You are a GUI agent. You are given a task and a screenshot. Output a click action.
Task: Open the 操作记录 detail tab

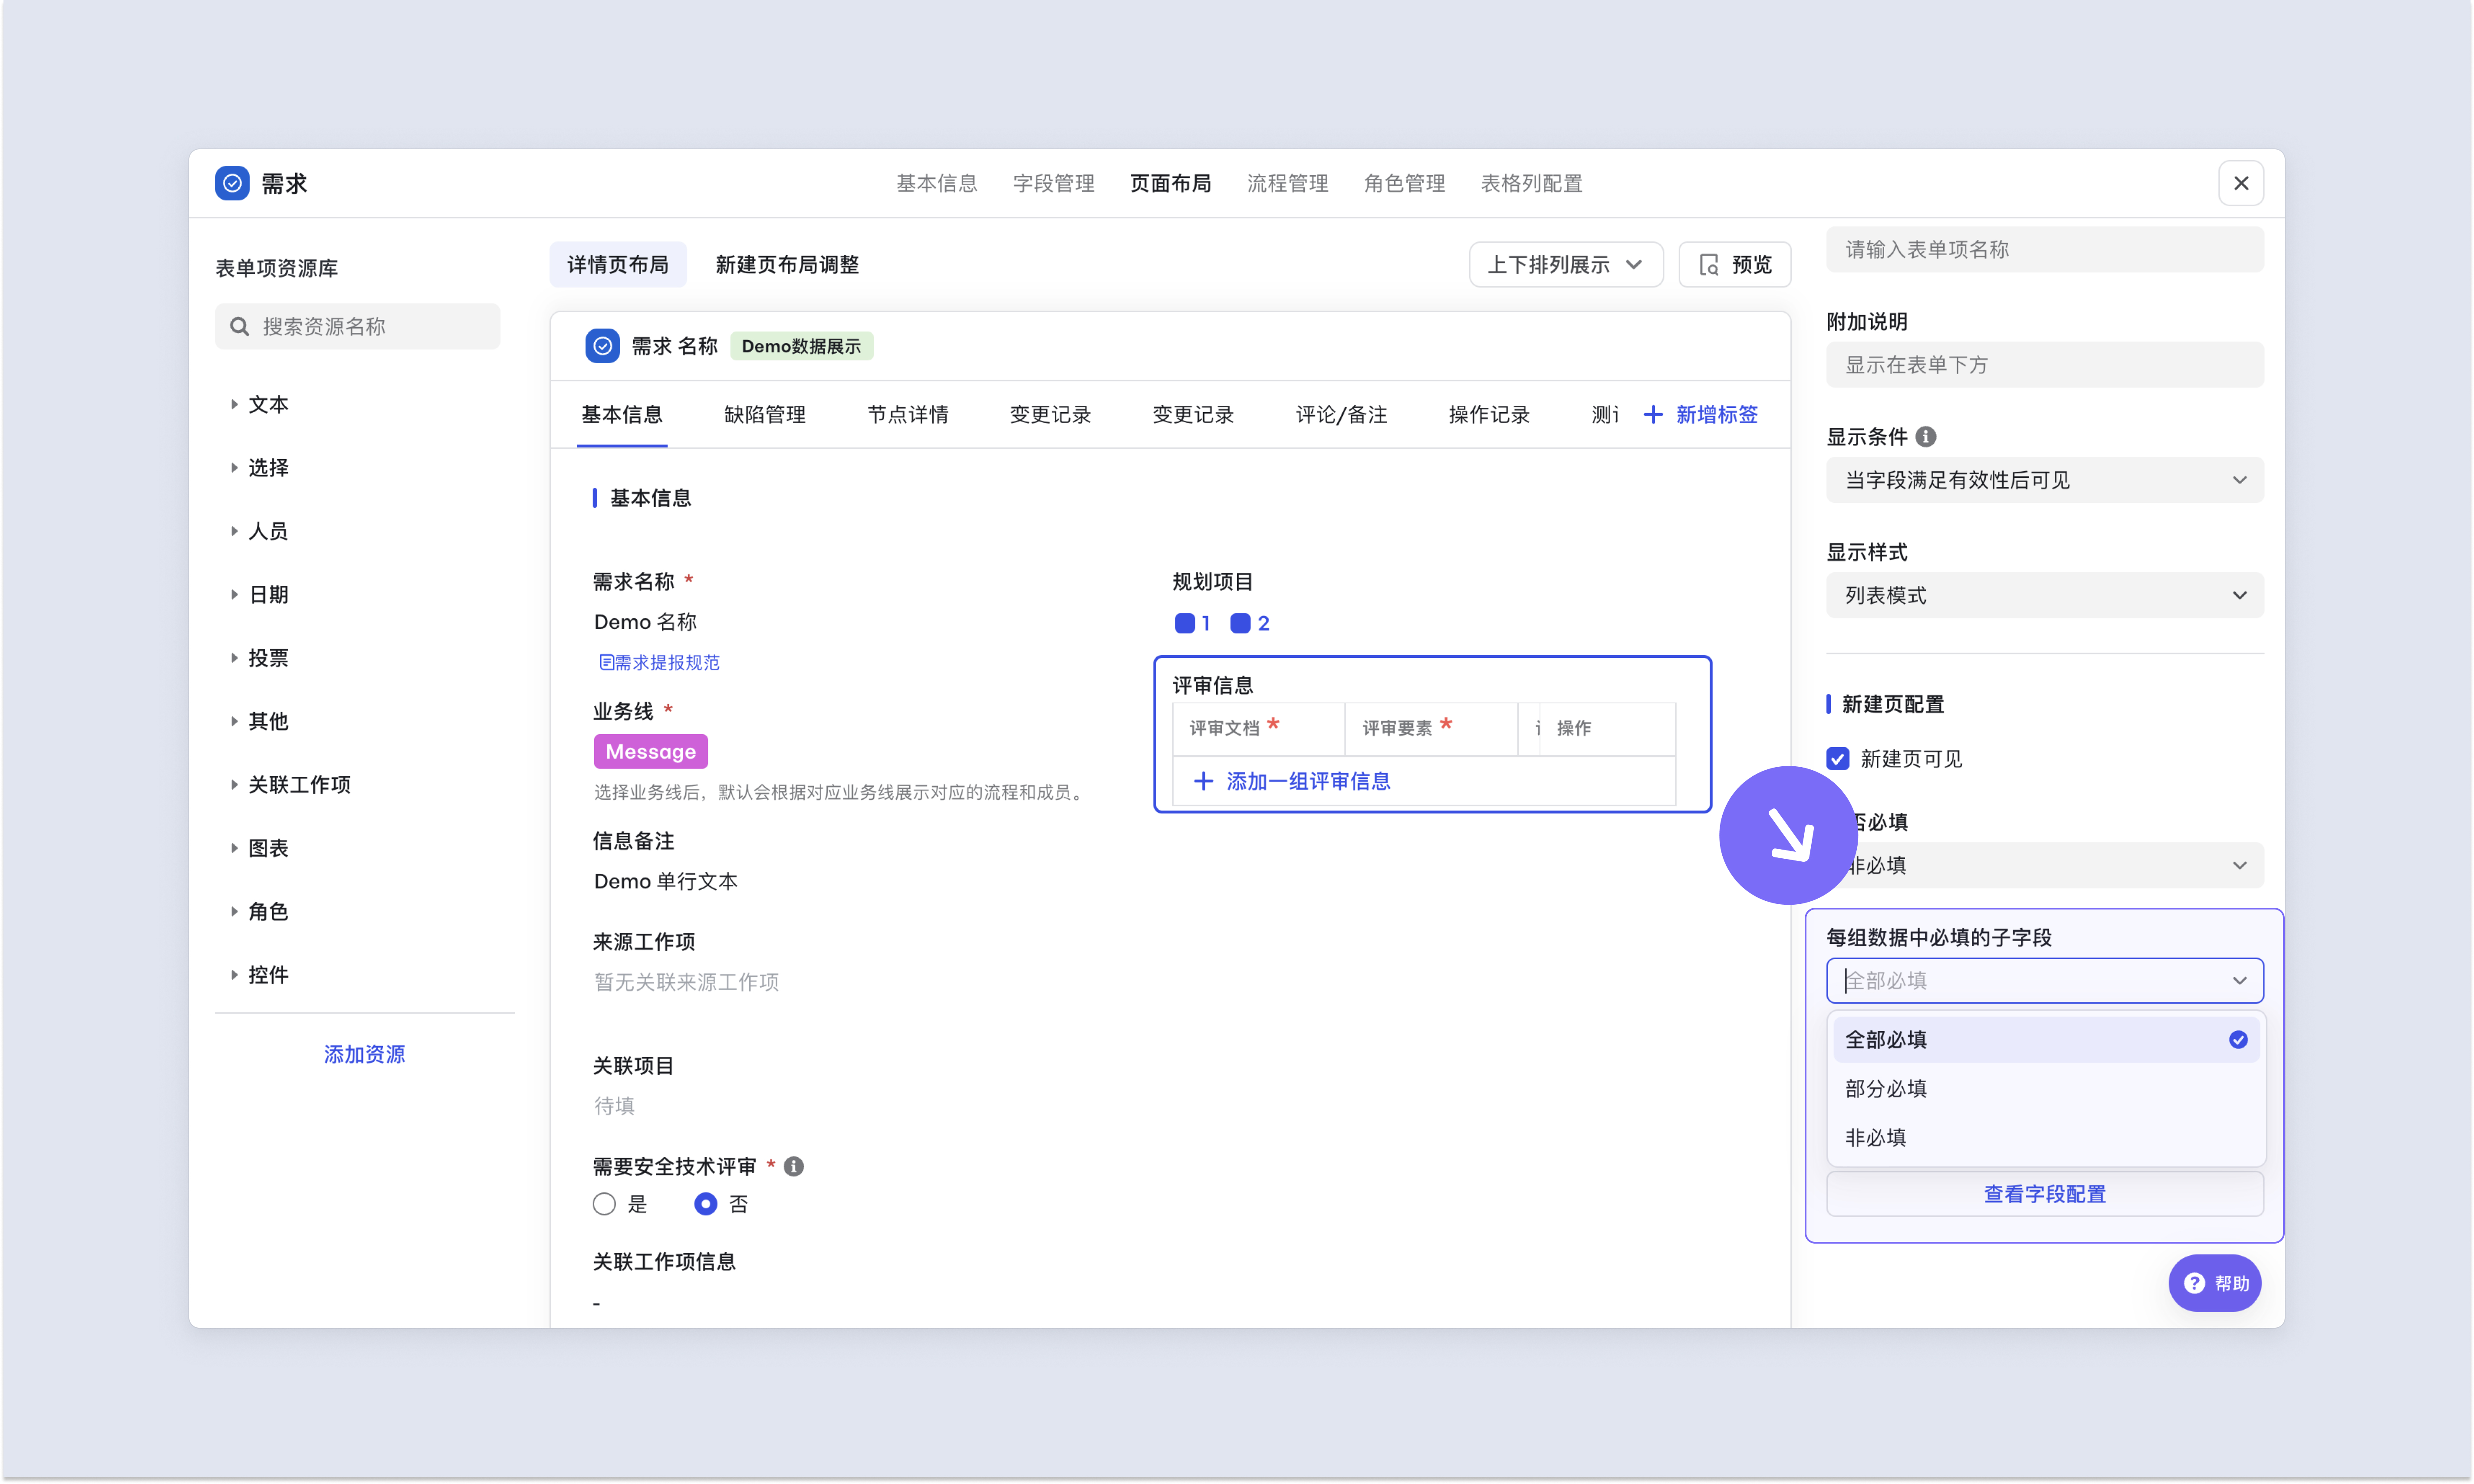click(1489, 414)
